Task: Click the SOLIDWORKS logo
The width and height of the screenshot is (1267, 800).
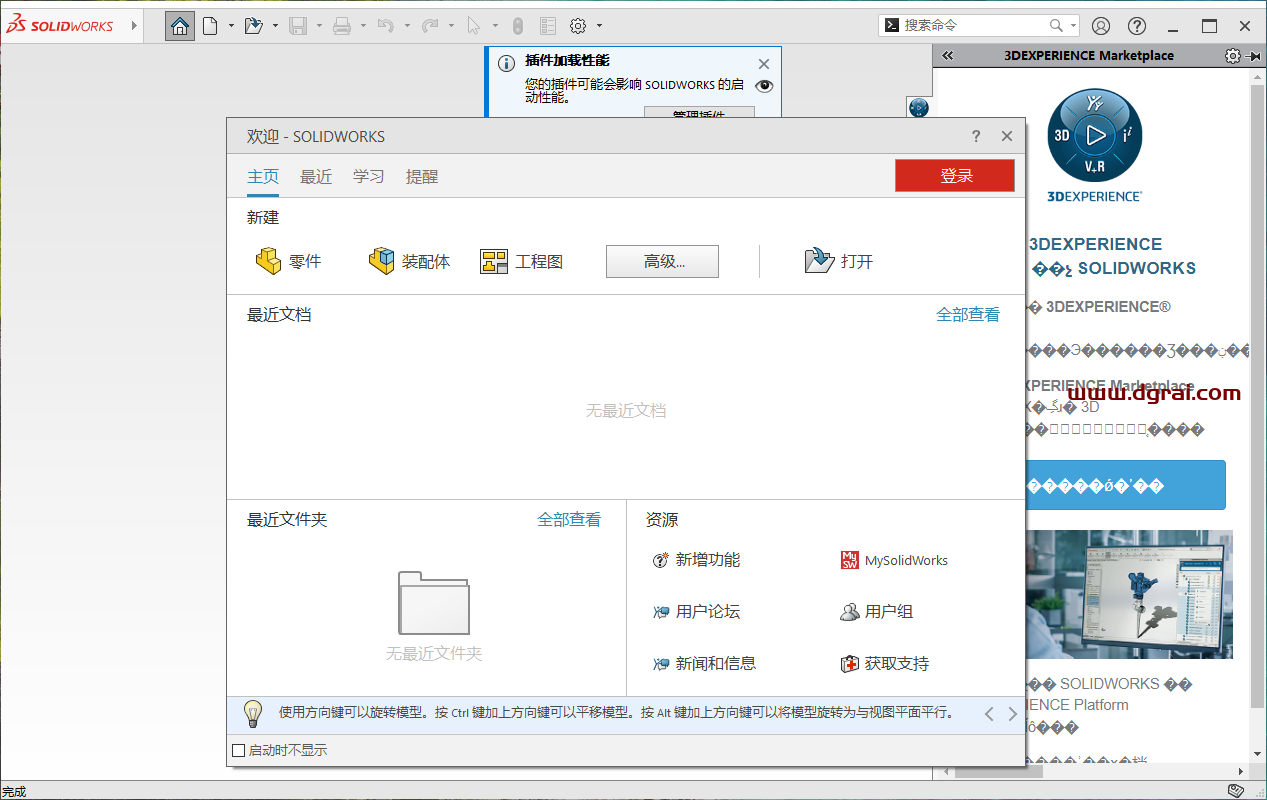Action: pos(60,26)
